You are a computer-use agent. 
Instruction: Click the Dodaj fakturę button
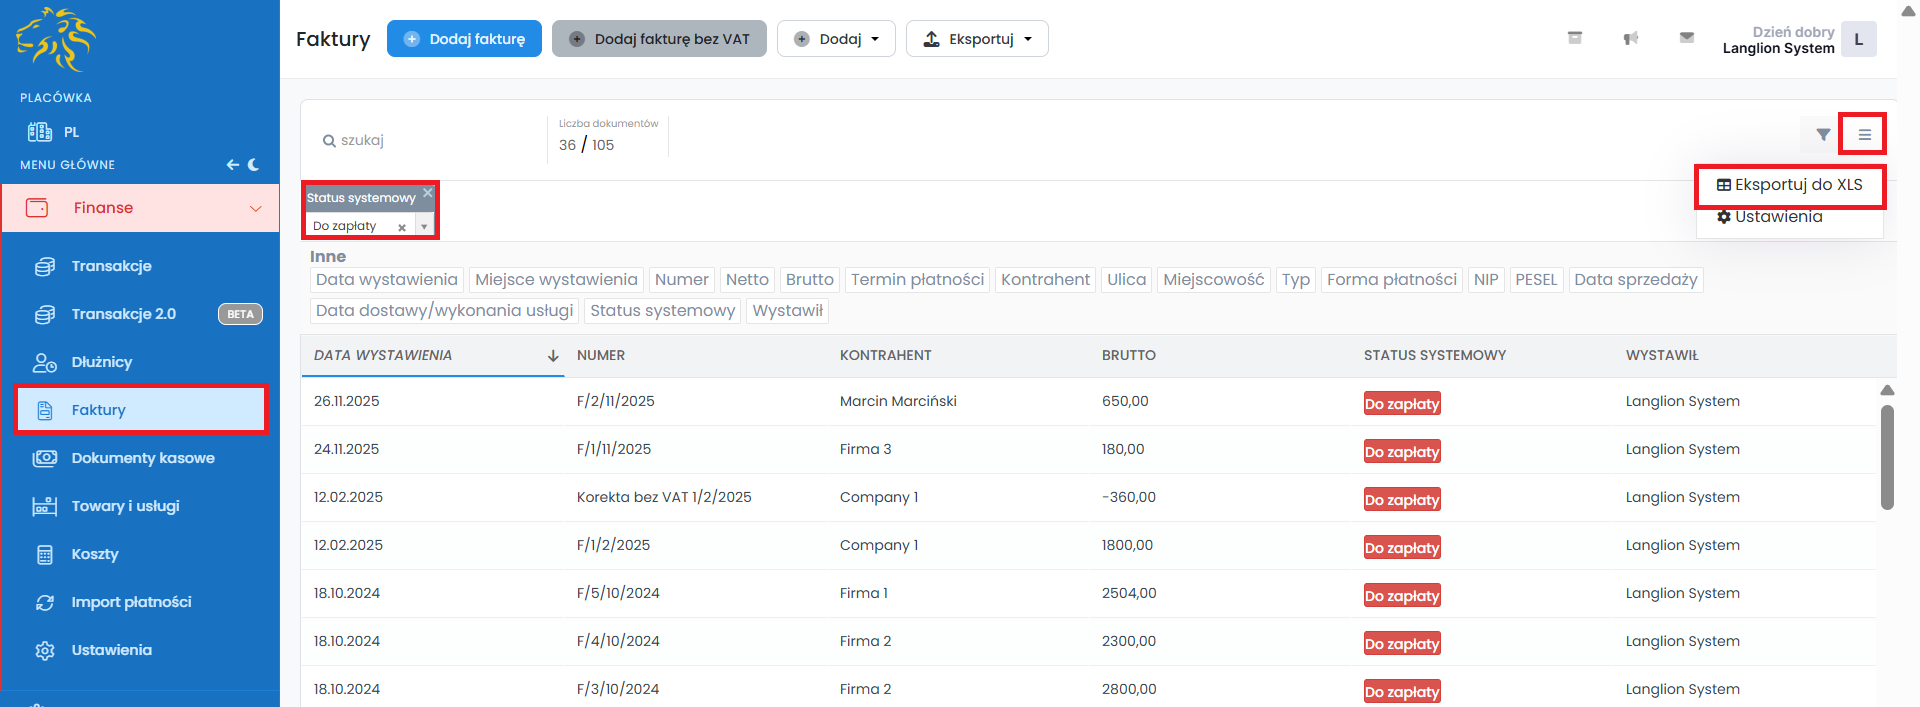coord(464,39)
